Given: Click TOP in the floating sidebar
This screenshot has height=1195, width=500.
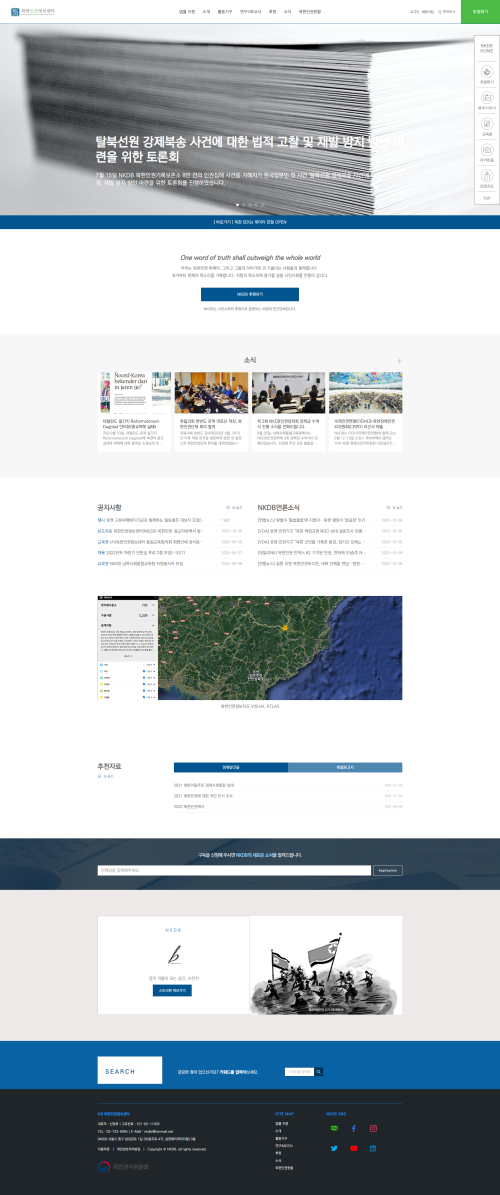Looking at the screenshot, I should pyautogui.click(x=487, y=198).
